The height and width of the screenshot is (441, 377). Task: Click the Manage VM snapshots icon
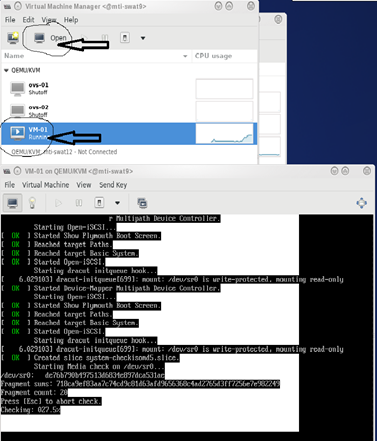coord(142,203)
